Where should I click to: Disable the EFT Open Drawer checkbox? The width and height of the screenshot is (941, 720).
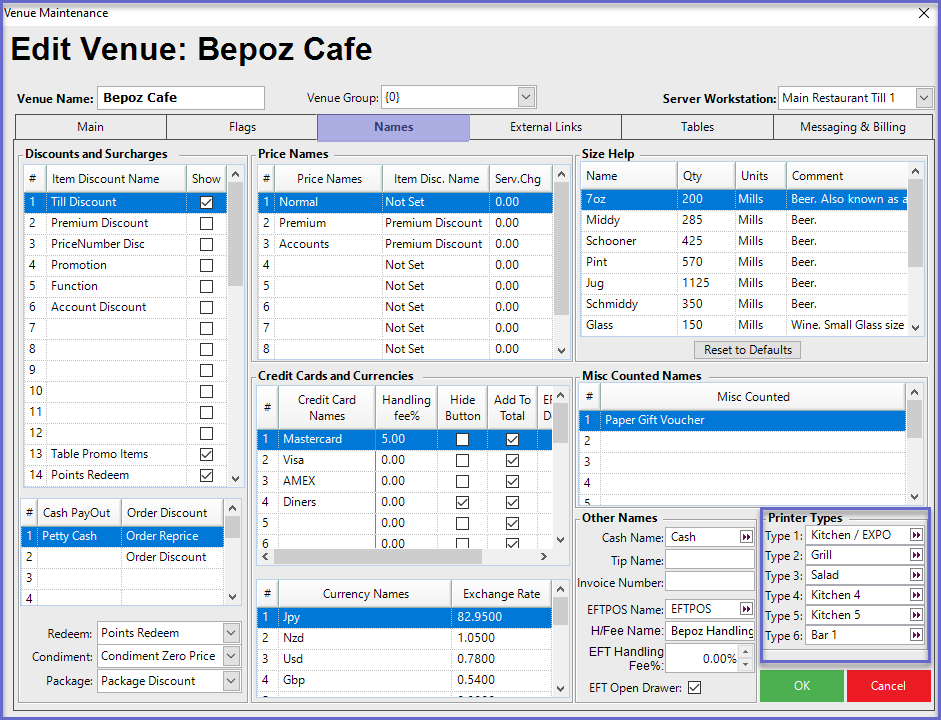click(695, 688)
